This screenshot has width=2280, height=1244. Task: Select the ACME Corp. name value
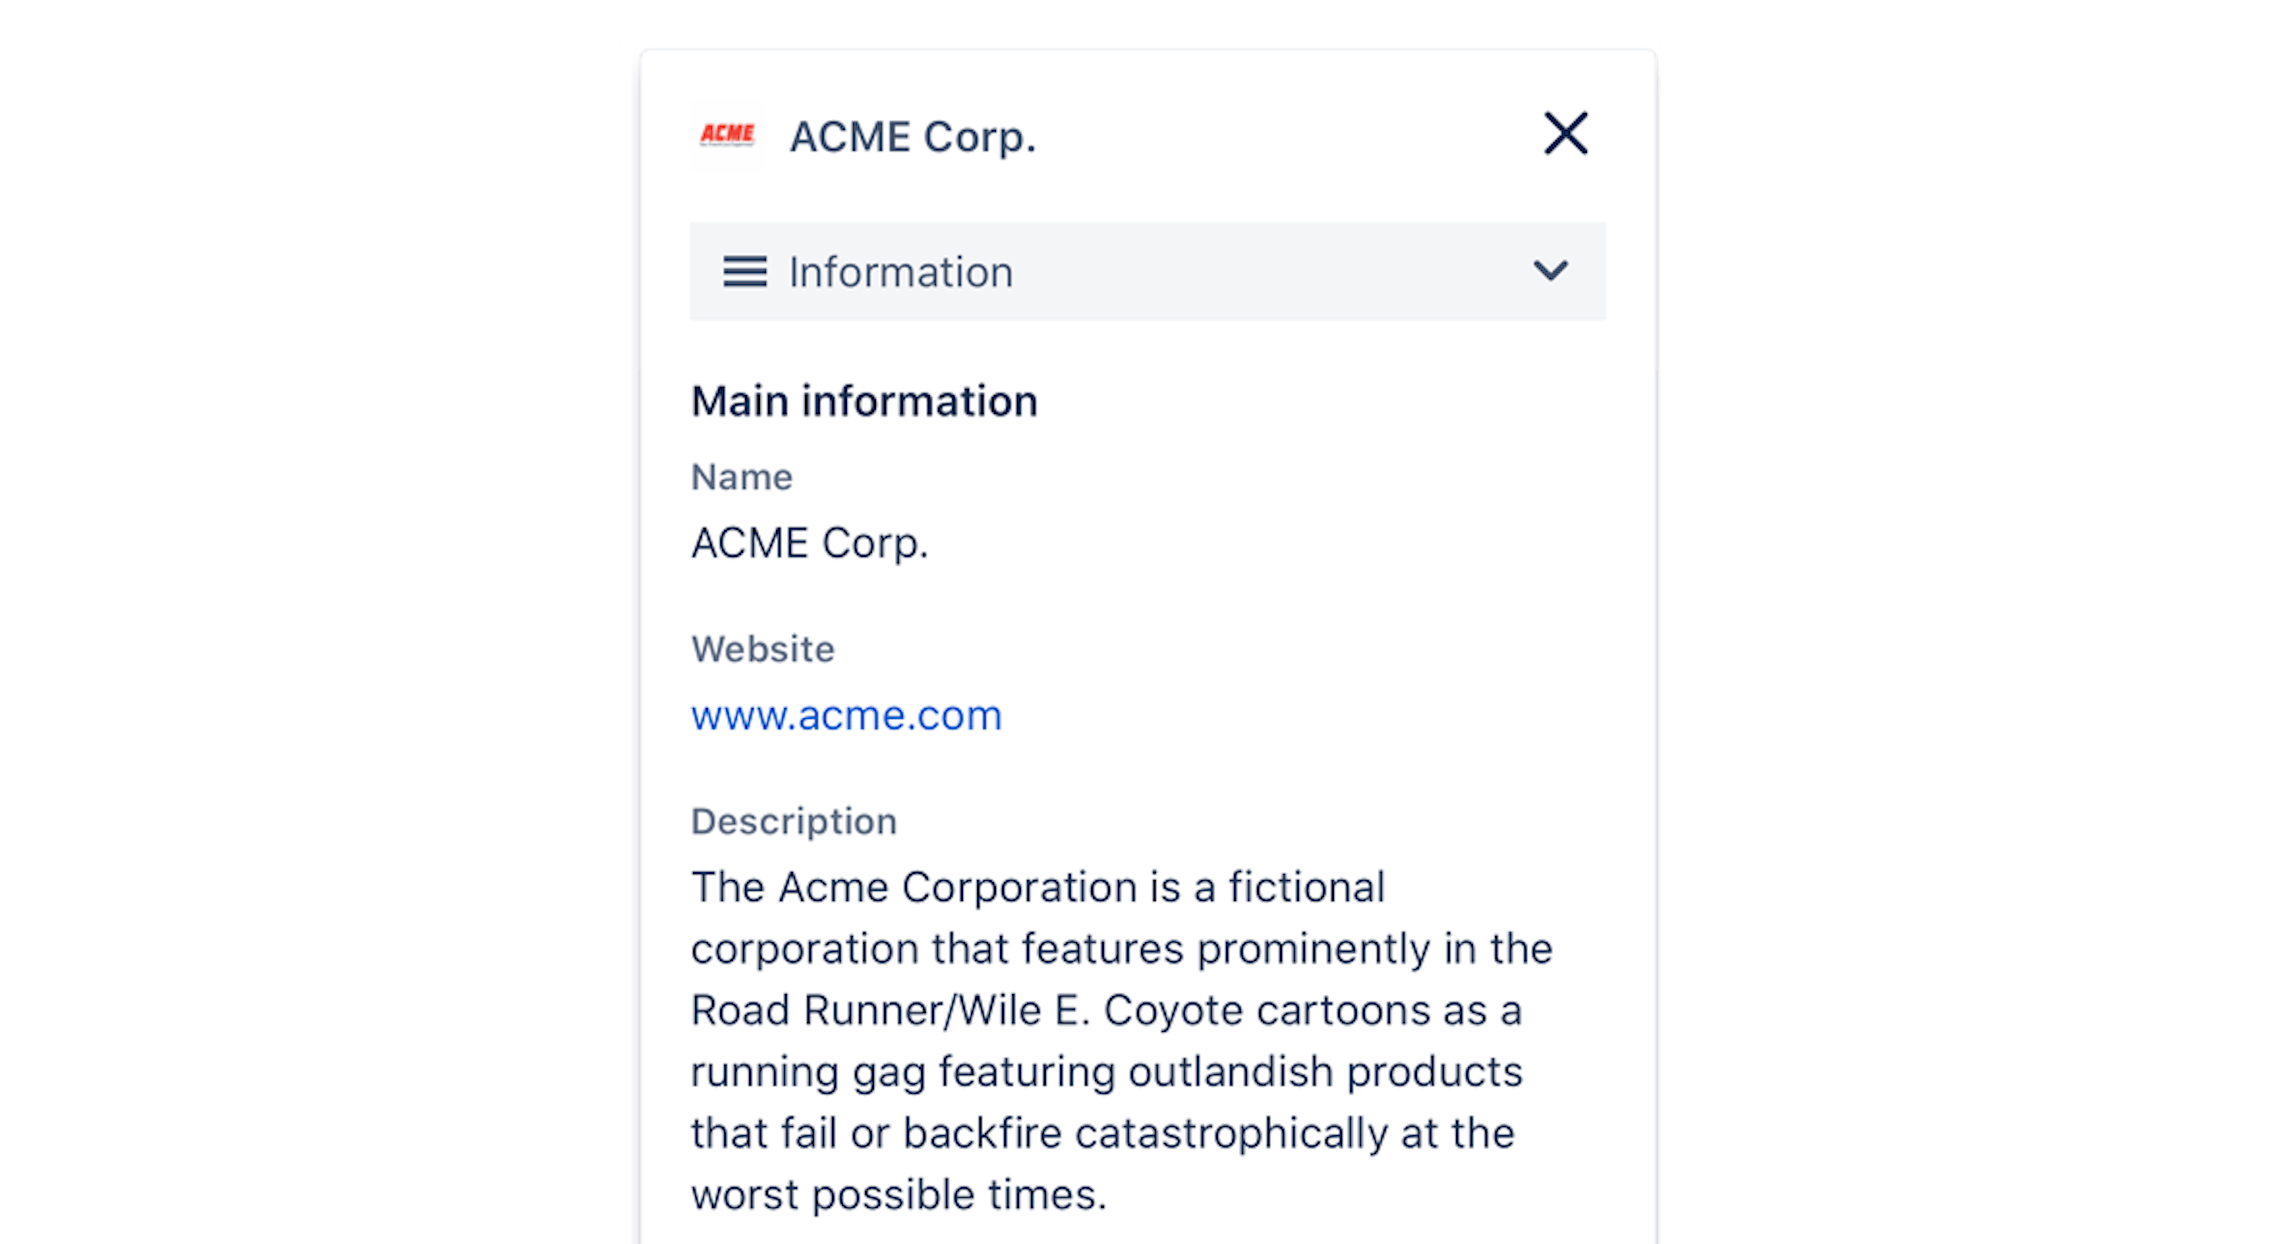(x=809, y=543)
